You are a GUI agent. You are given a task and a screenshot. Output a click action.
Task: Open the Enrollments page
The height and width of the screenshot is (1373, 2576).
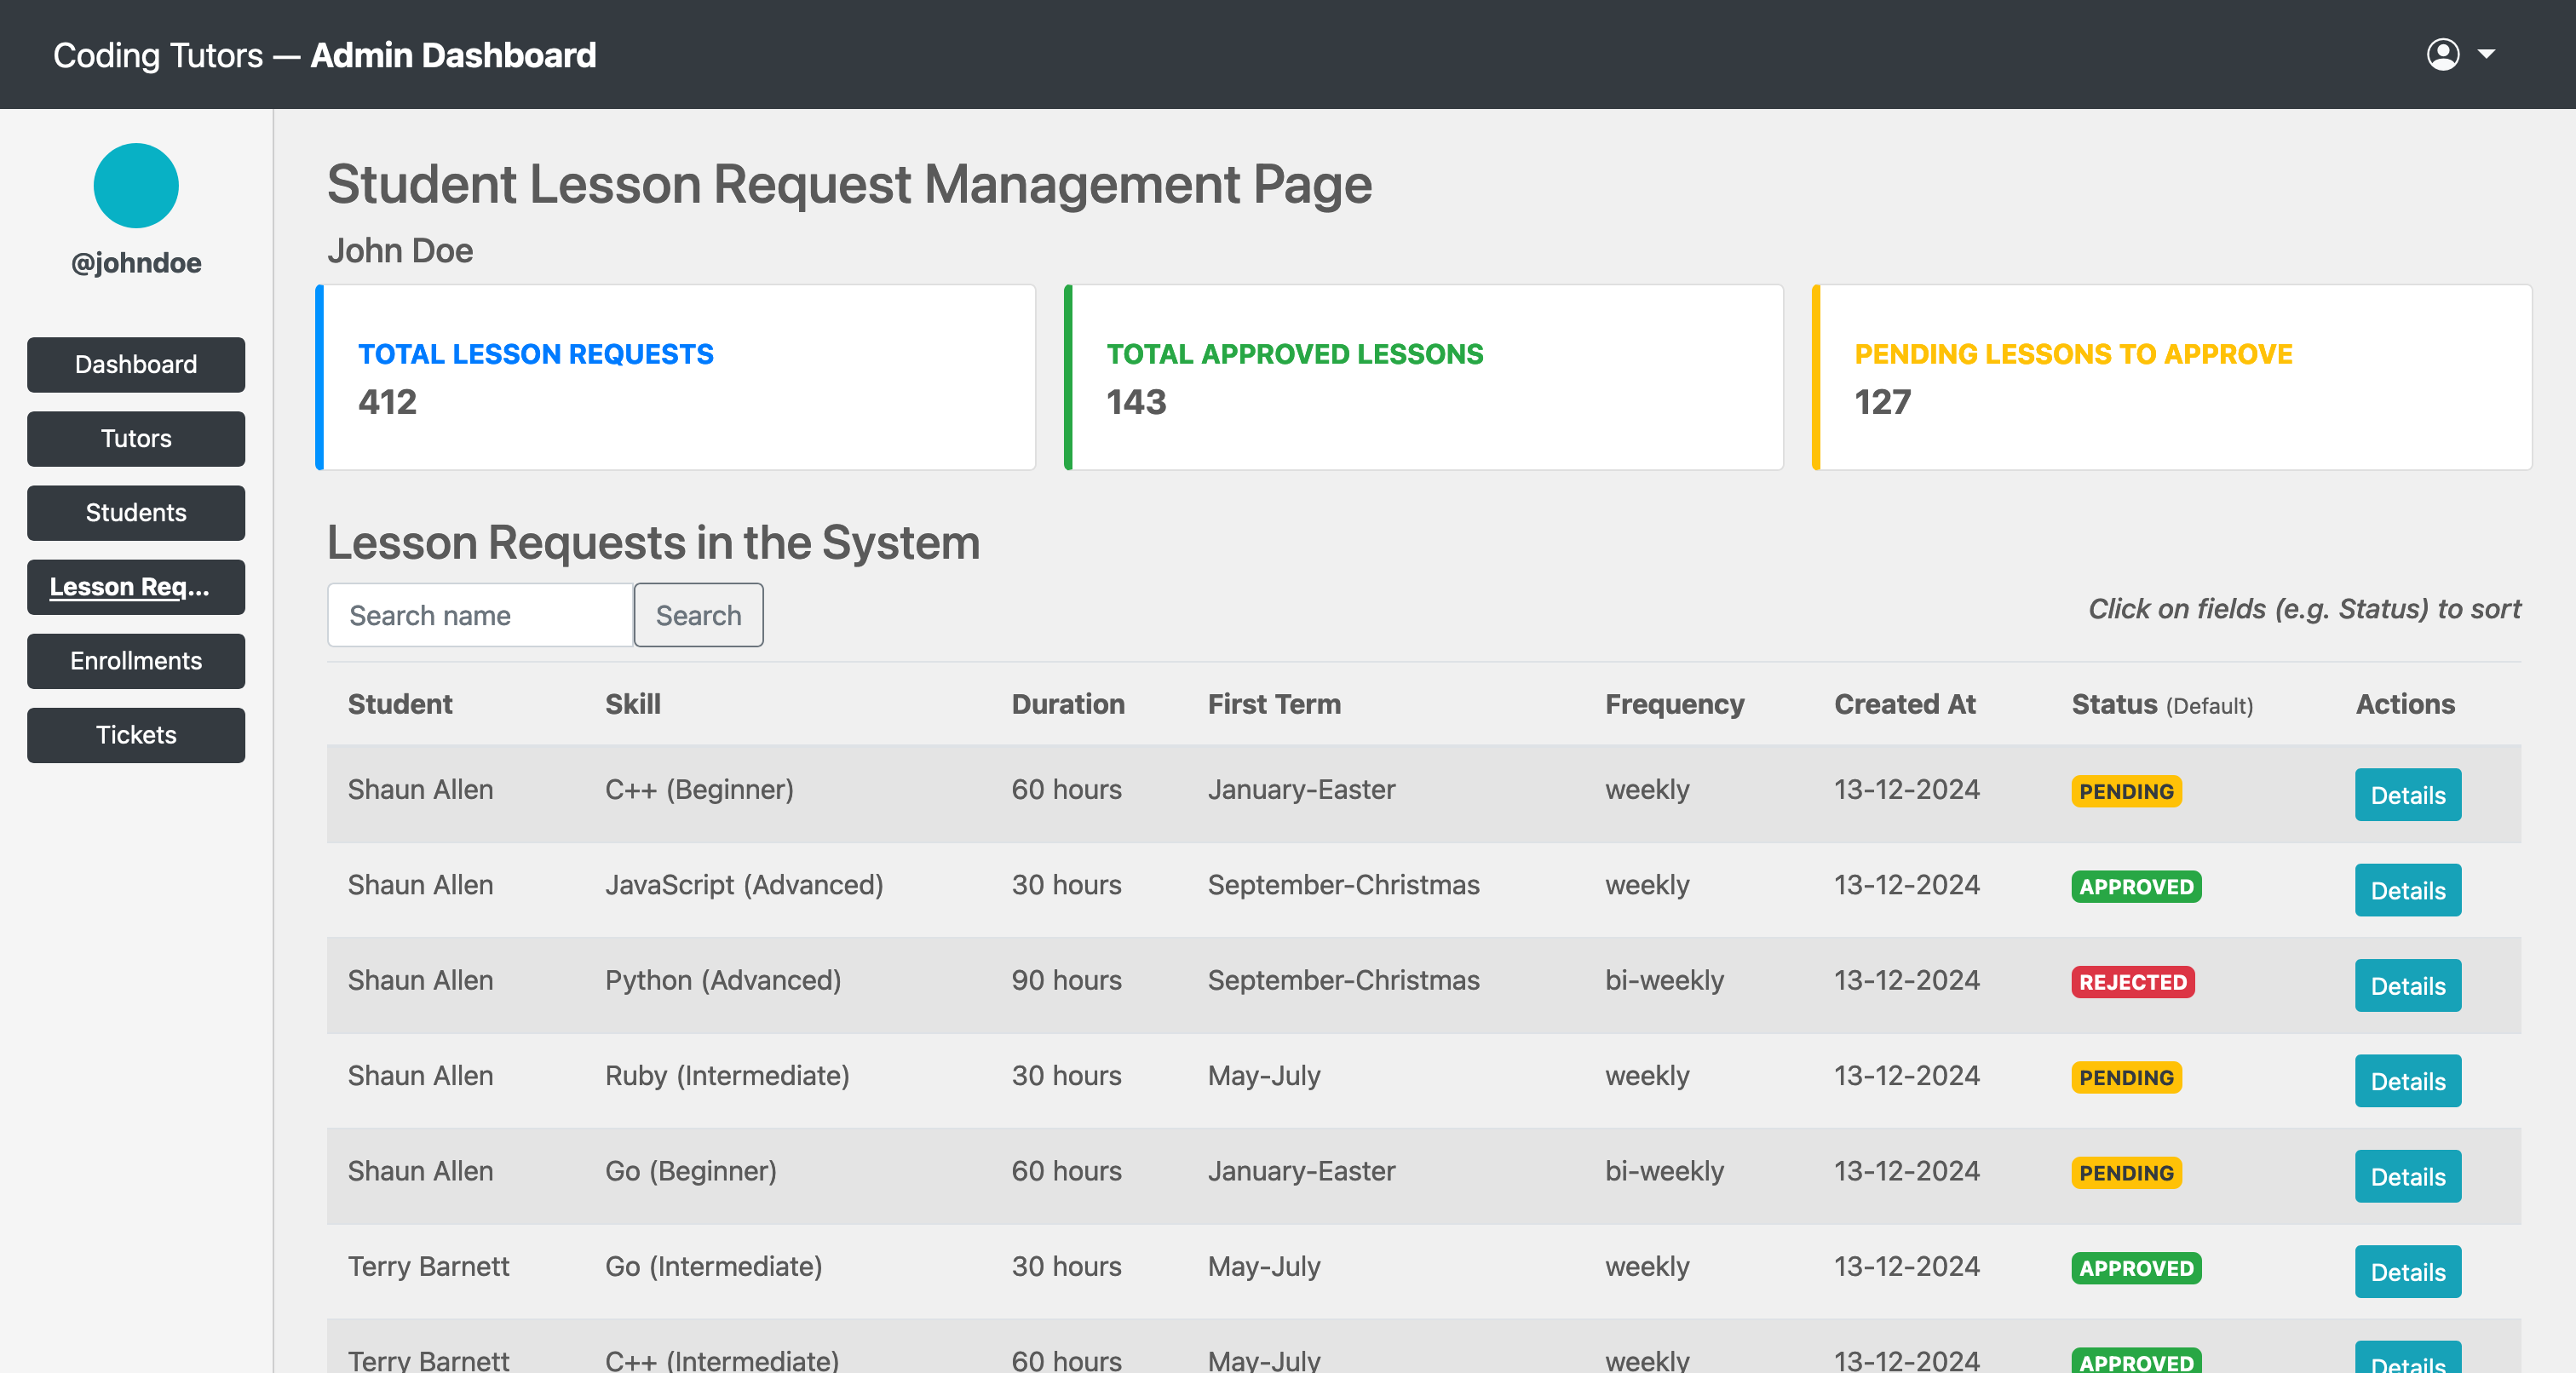click(136, 661)
